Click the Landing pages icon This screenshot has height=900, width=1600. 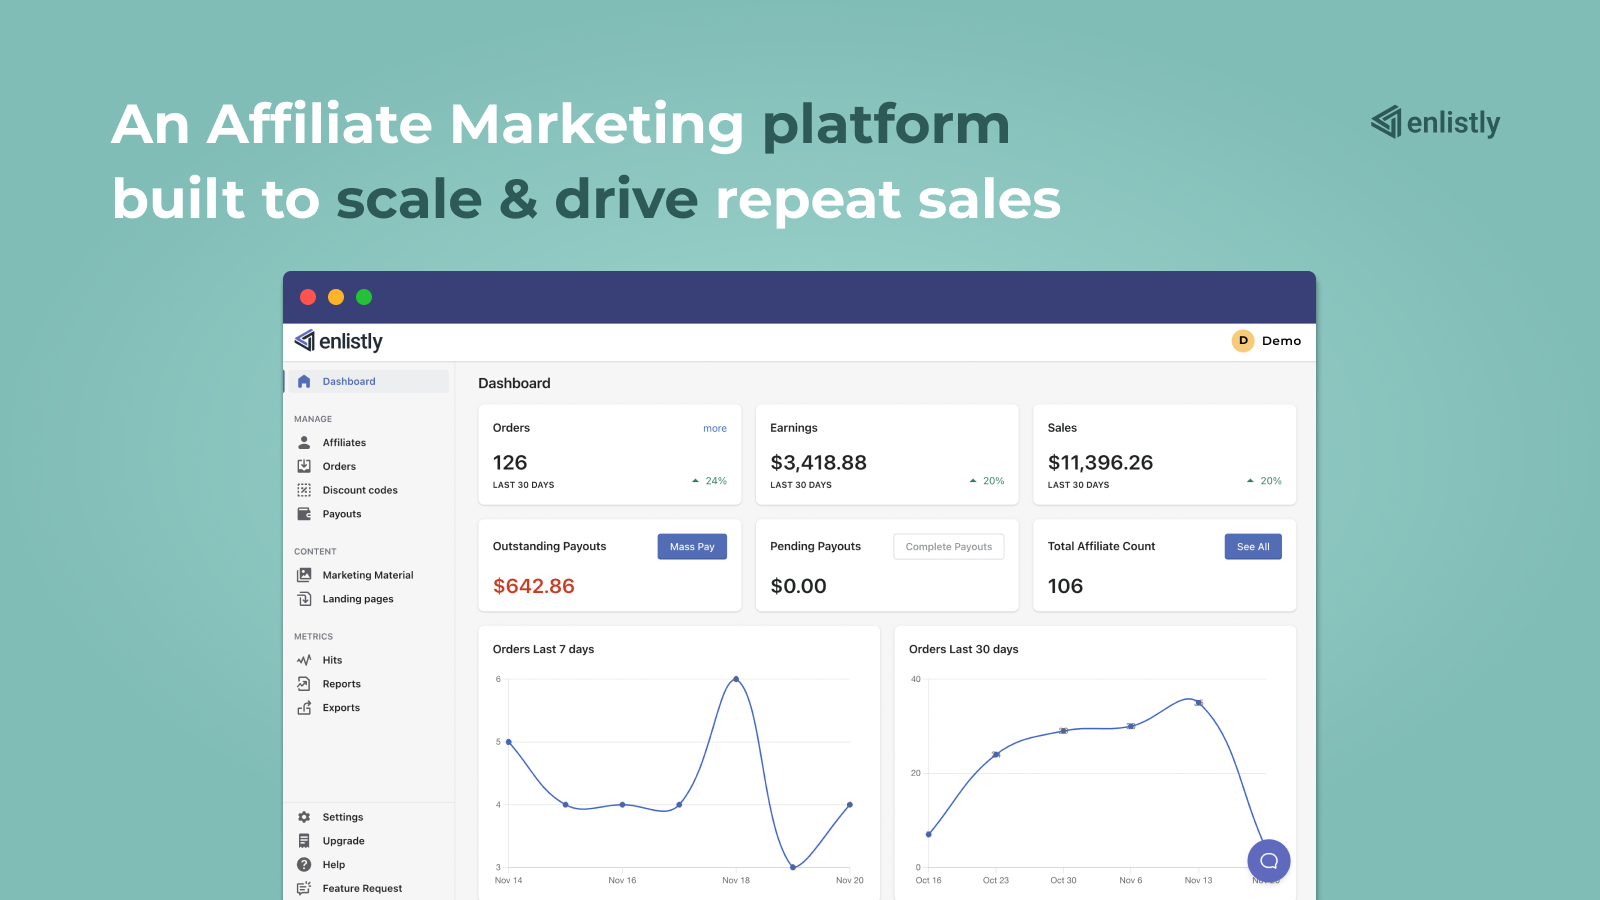pyautogui.click(x=304, y=599)
